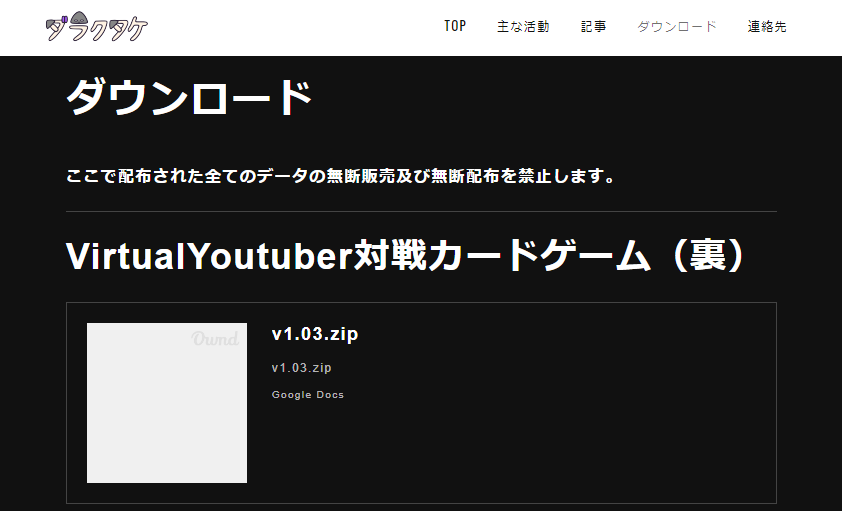Open the 記事 menu item
Image resolution: width=842 pixels, height=511 pixels.
click(x=593, y=26)
